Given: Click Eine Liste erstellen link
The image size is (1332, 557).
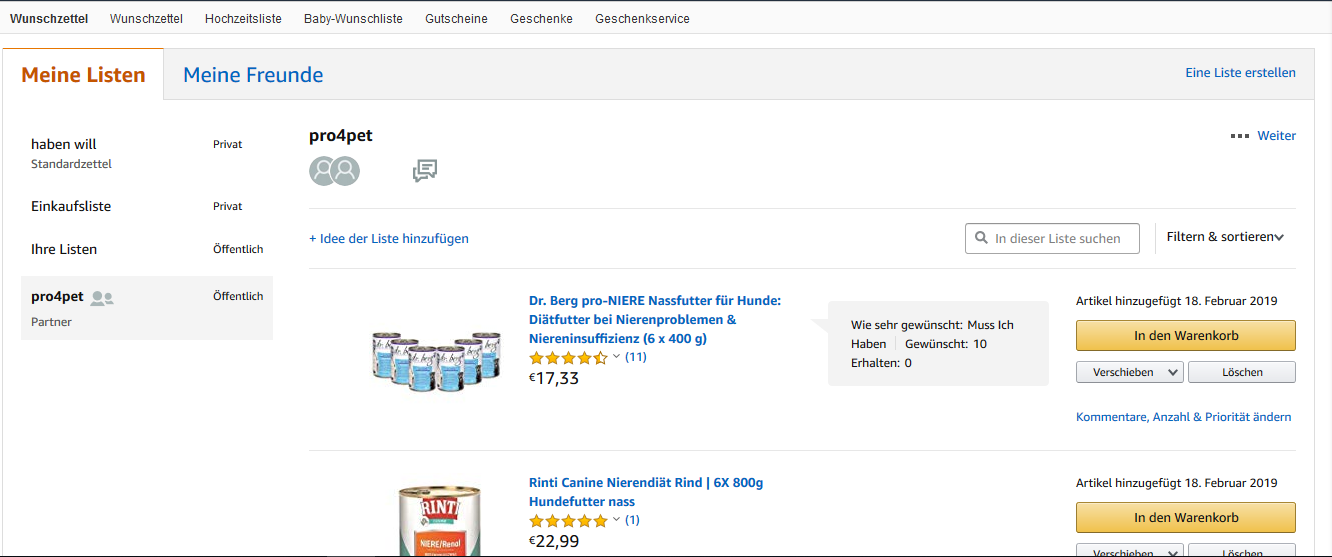Looking at the screenshot, I should click(1240, 73).
